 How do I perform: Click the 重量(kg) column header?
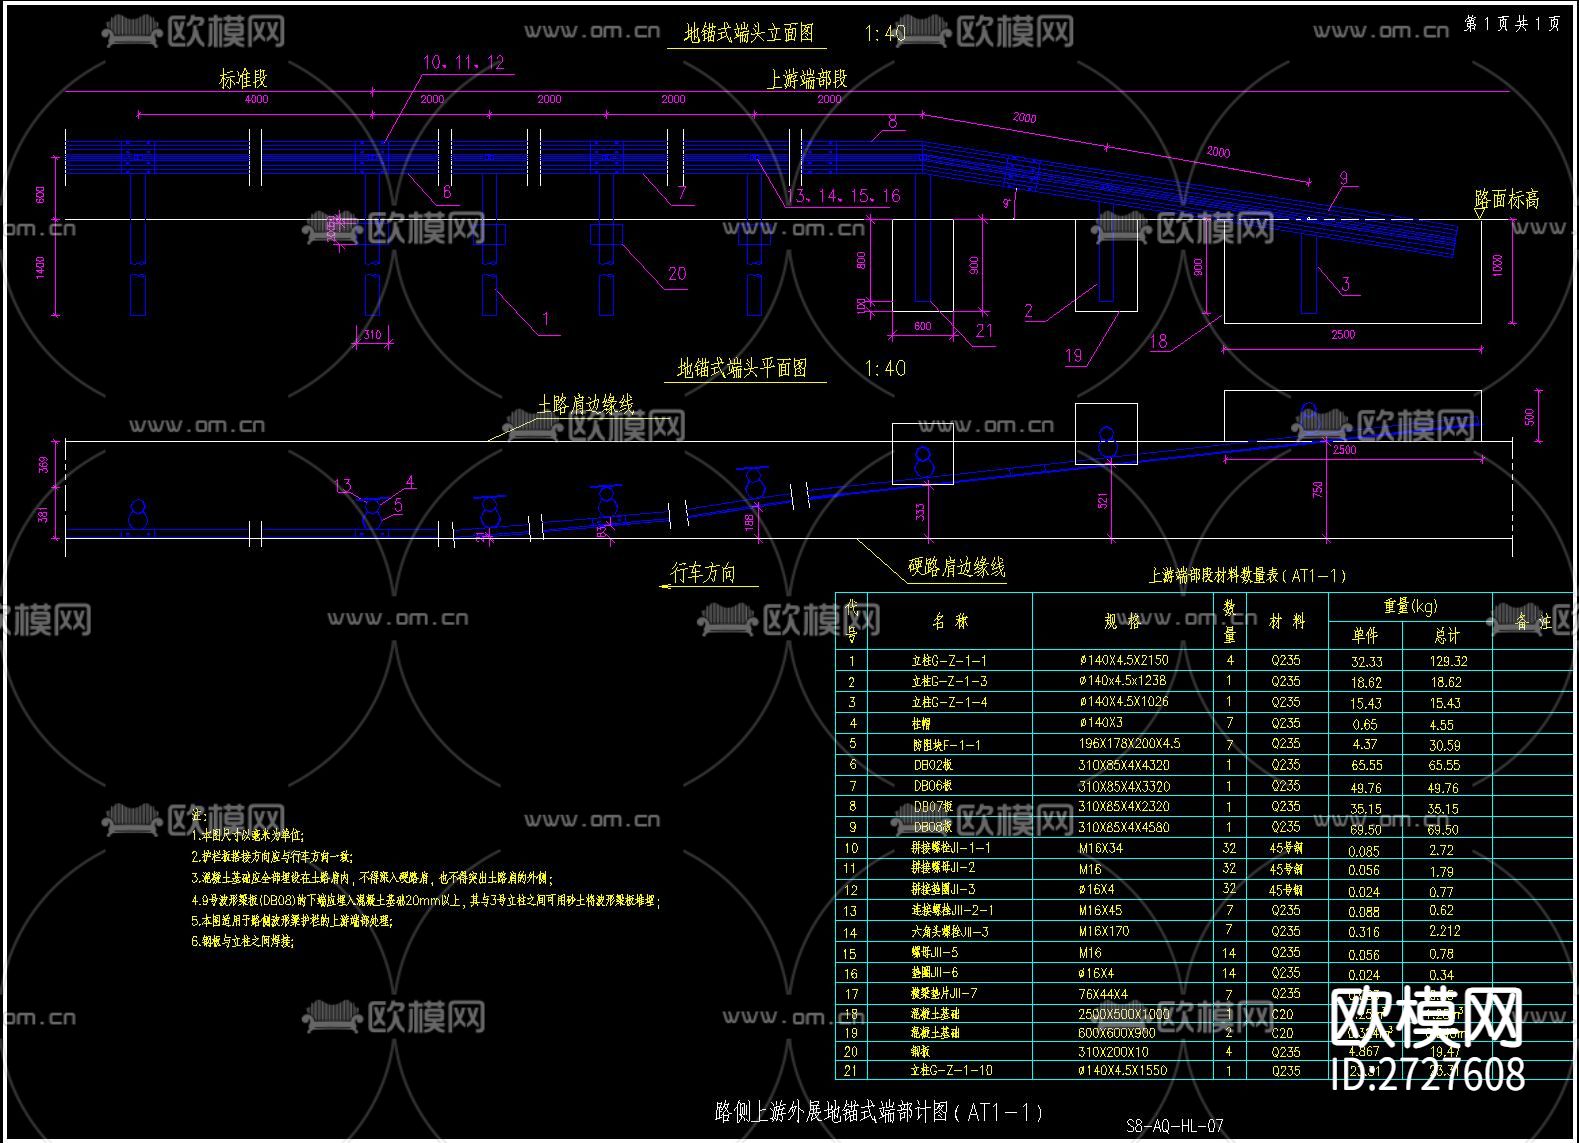pyautogui.click(x=1410, y=606)
